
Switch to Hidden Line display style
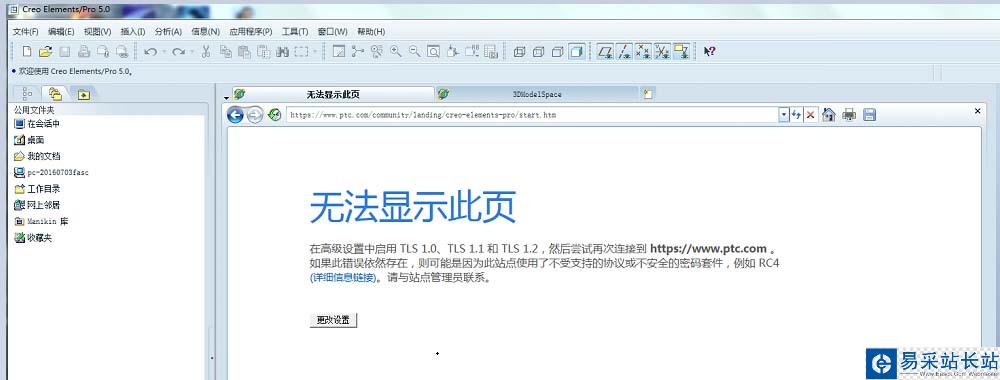click(x=539, y=52)
